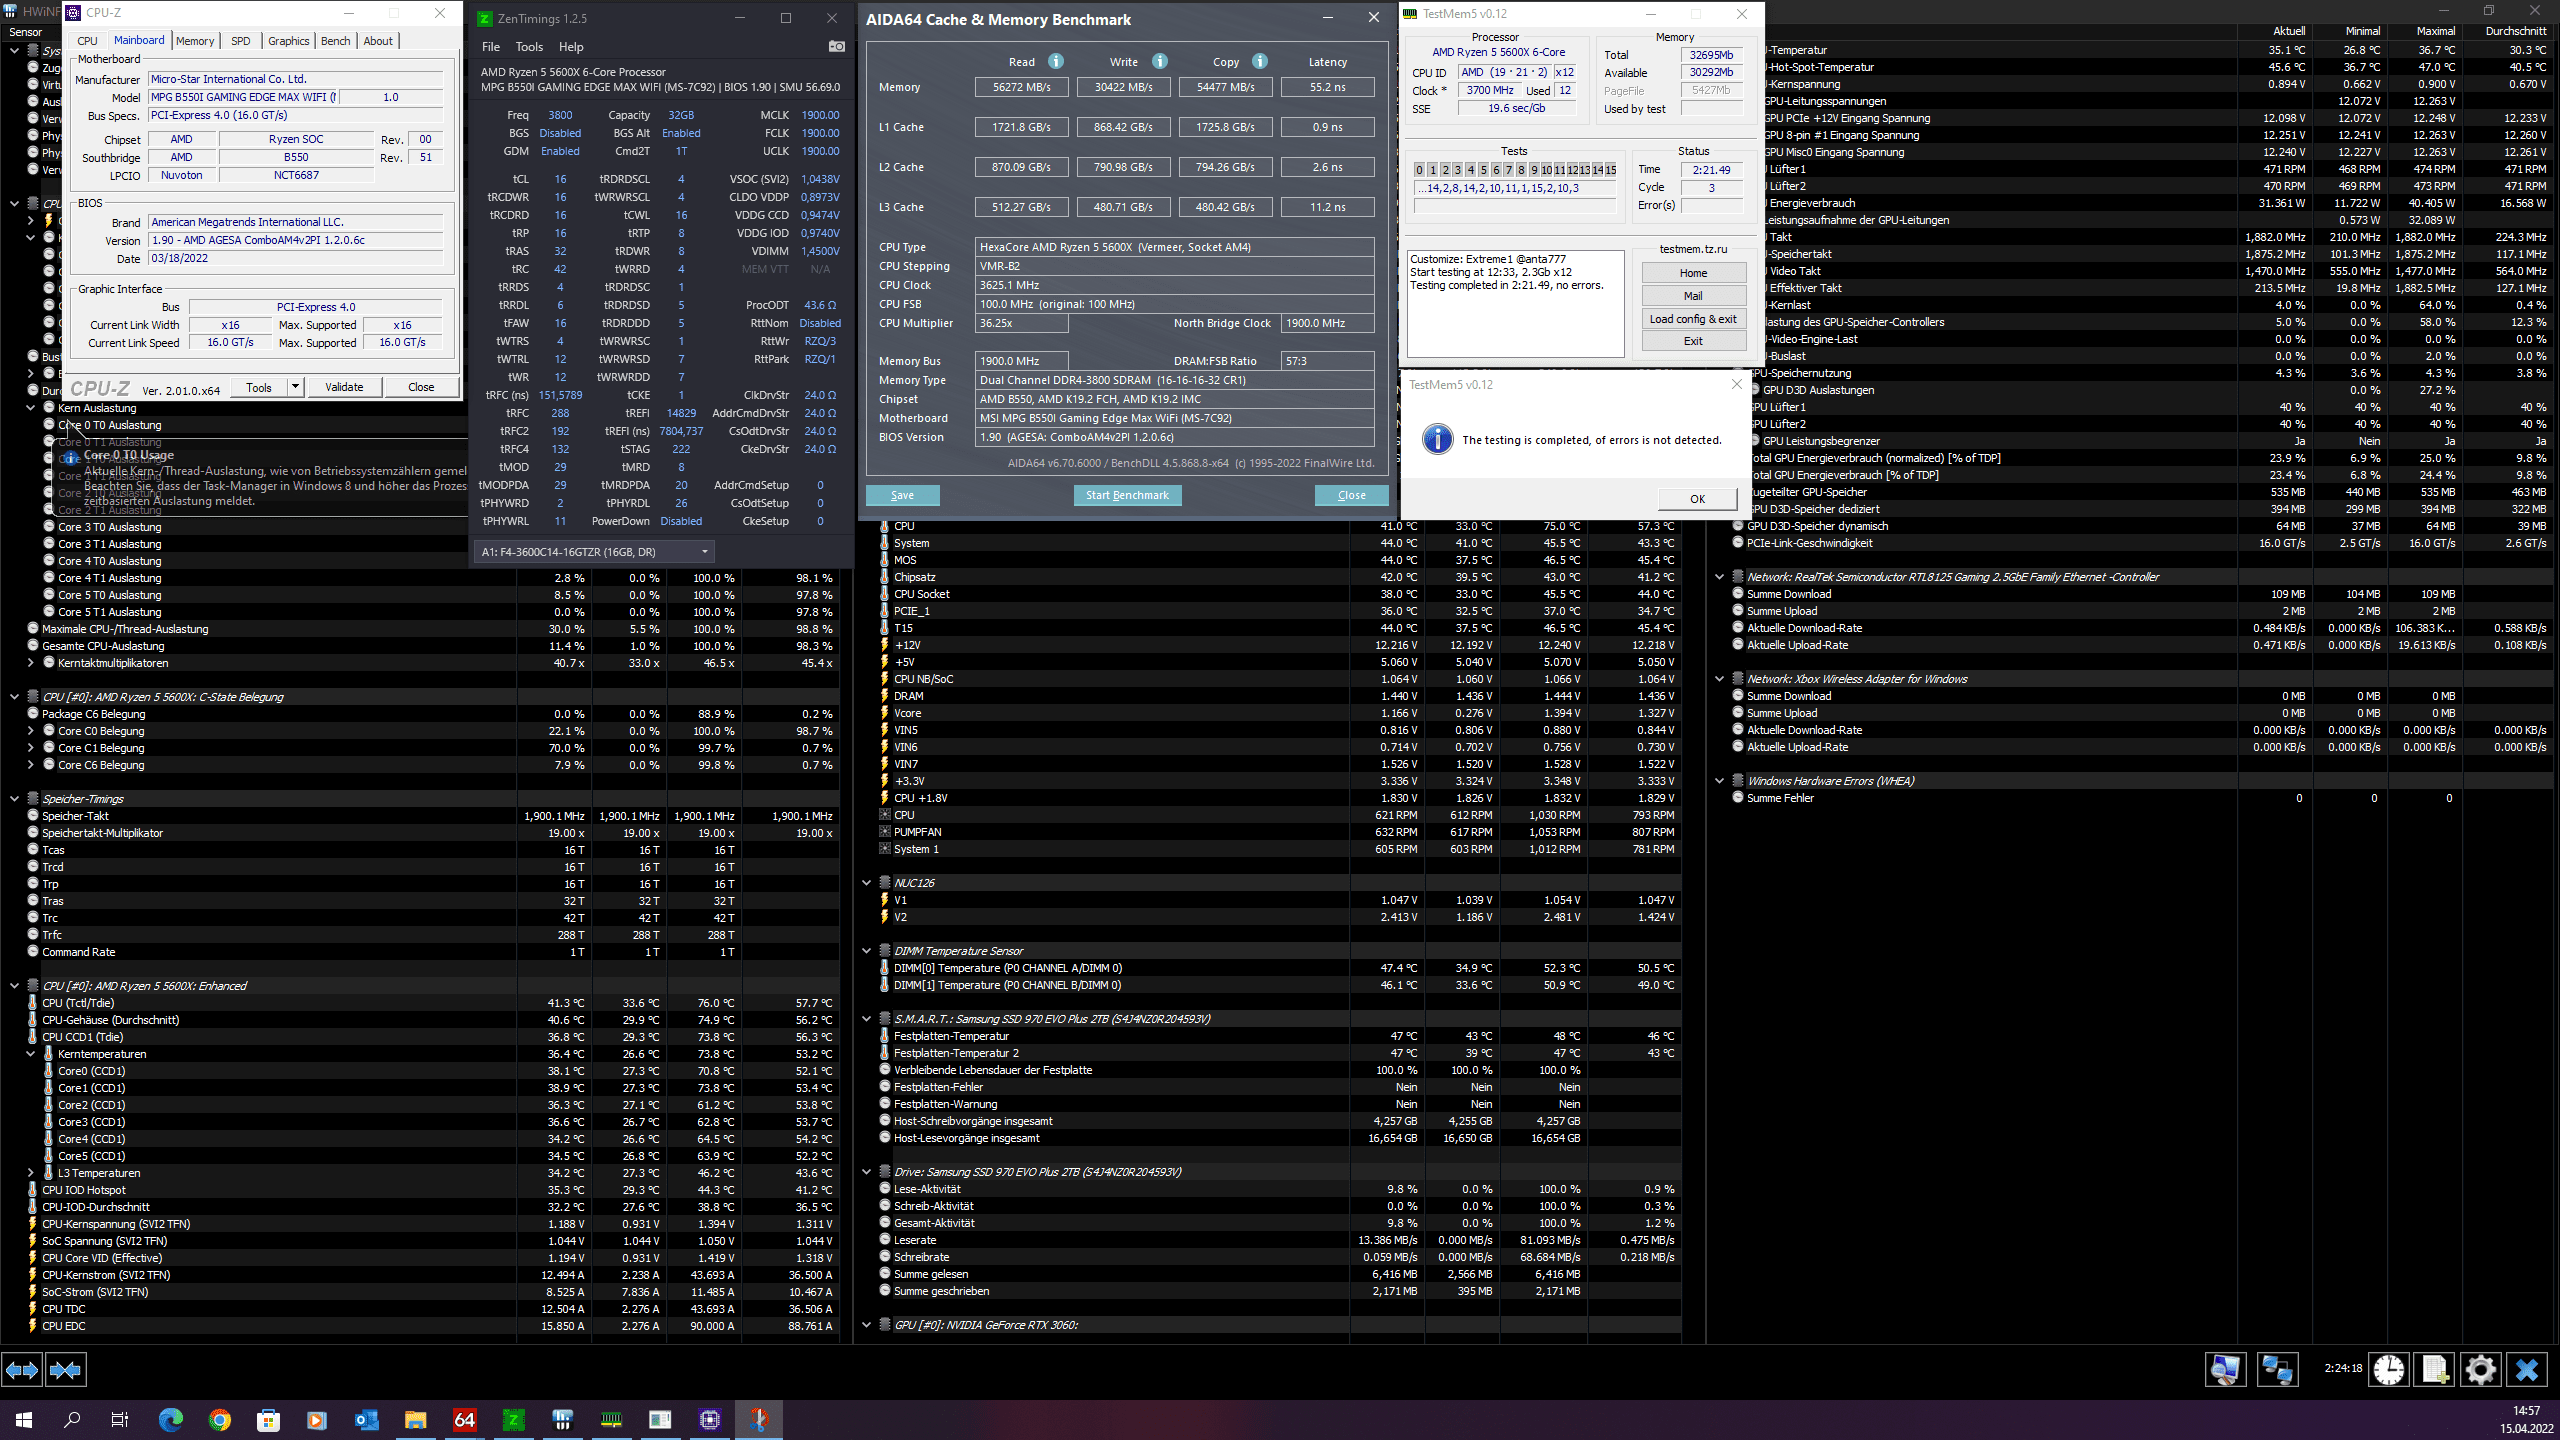Click info icon in TestMem5 completion dialog
Image resolution: width=2560 pixels, height=1440 pixels.
(1437, 439)
